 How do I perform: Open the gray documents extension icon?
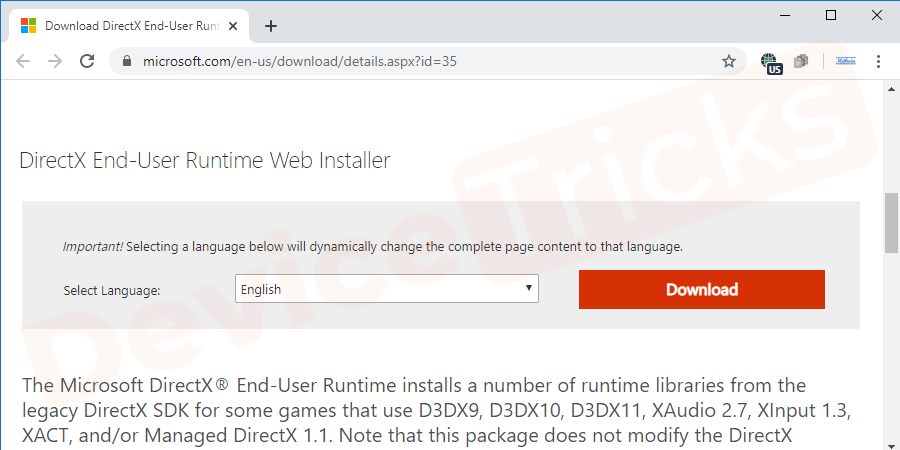(801, 61)
